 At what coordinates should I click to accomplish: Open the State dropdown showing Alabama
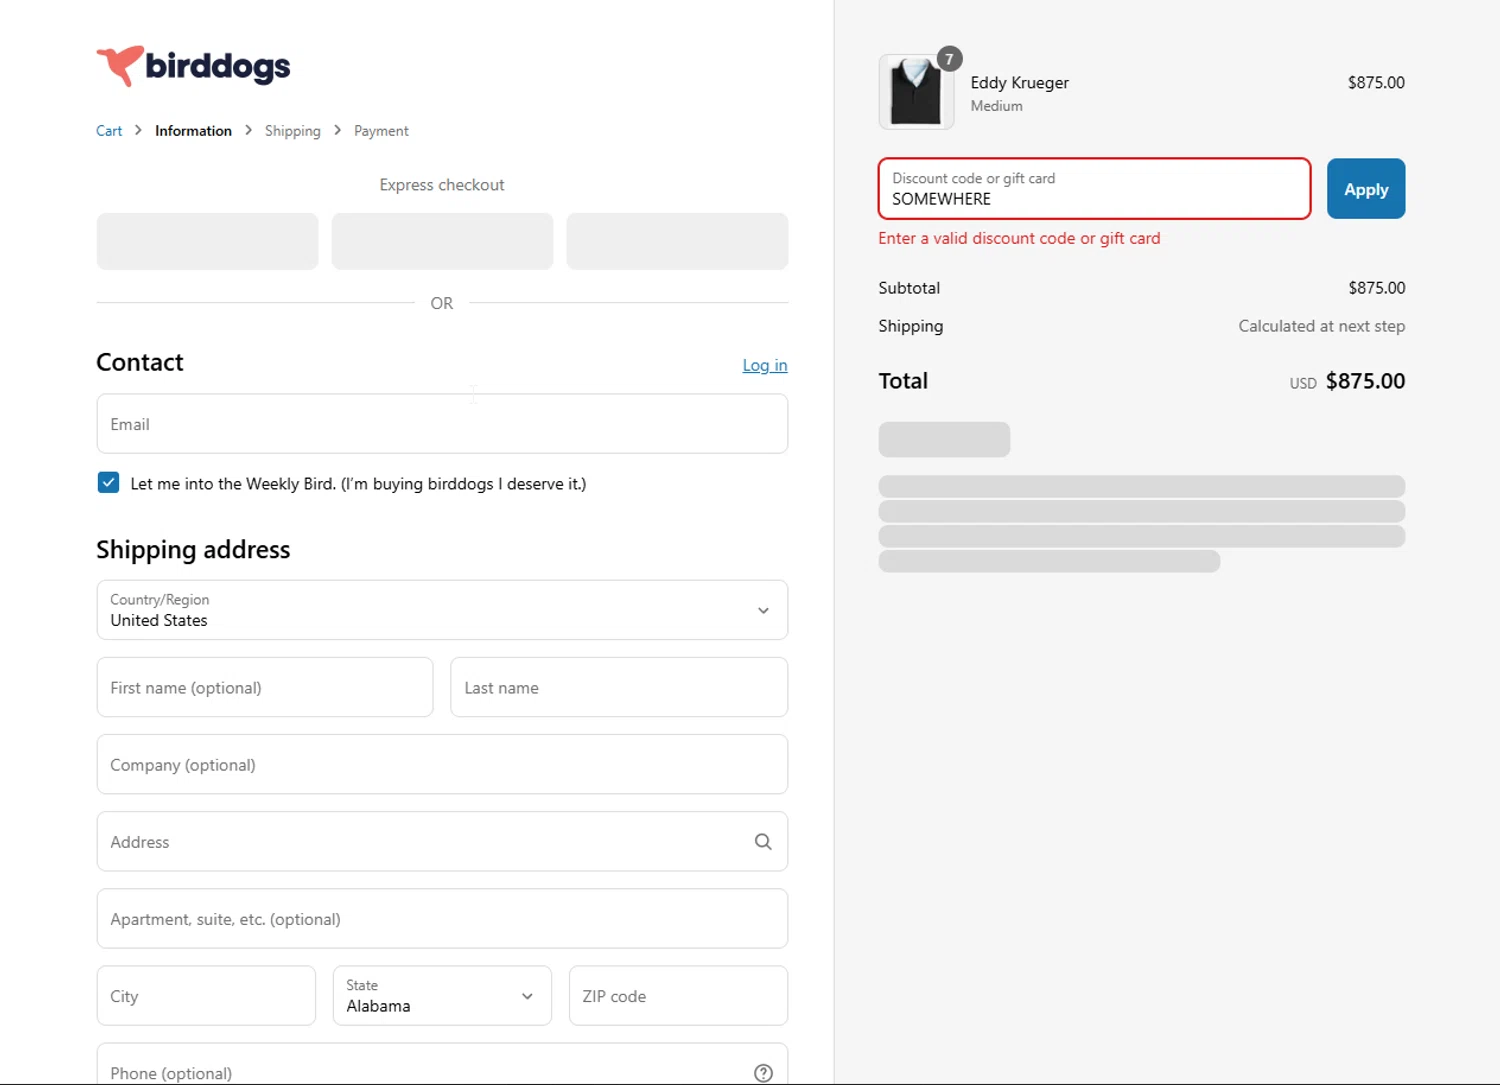coord(442,996)
